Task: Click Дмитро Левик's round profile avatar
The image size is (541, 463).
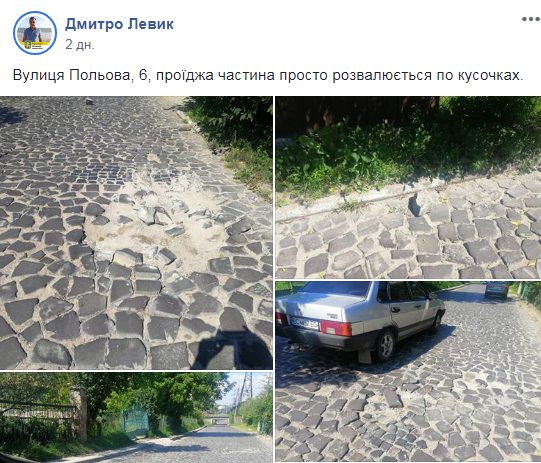Action: click(x=35, y=33)
